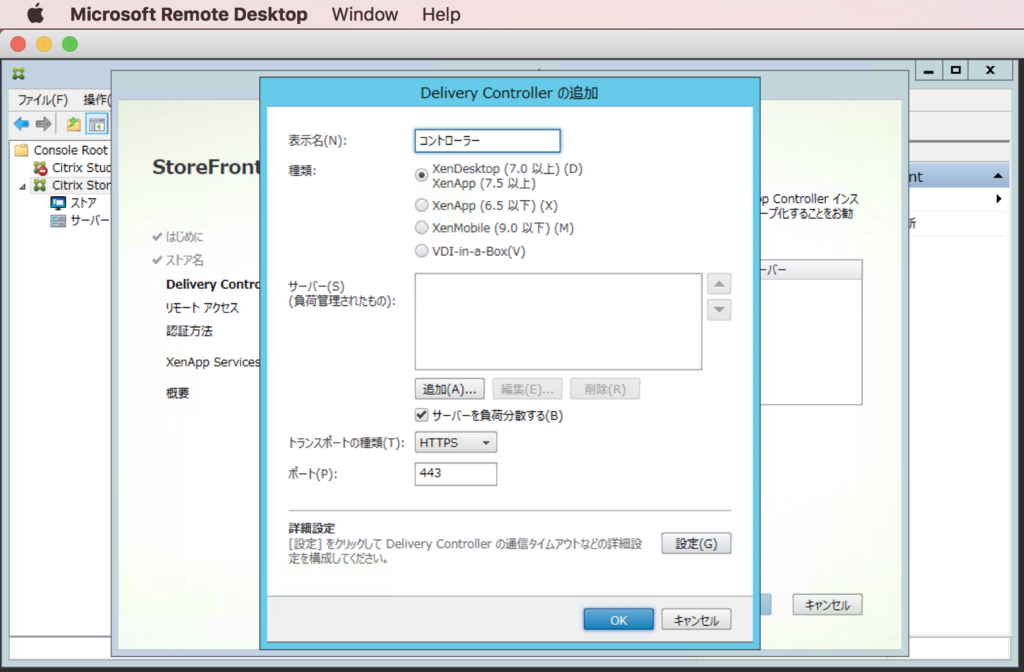Open the Window menu
This screenshot has height=672, width=1024.
364,14
